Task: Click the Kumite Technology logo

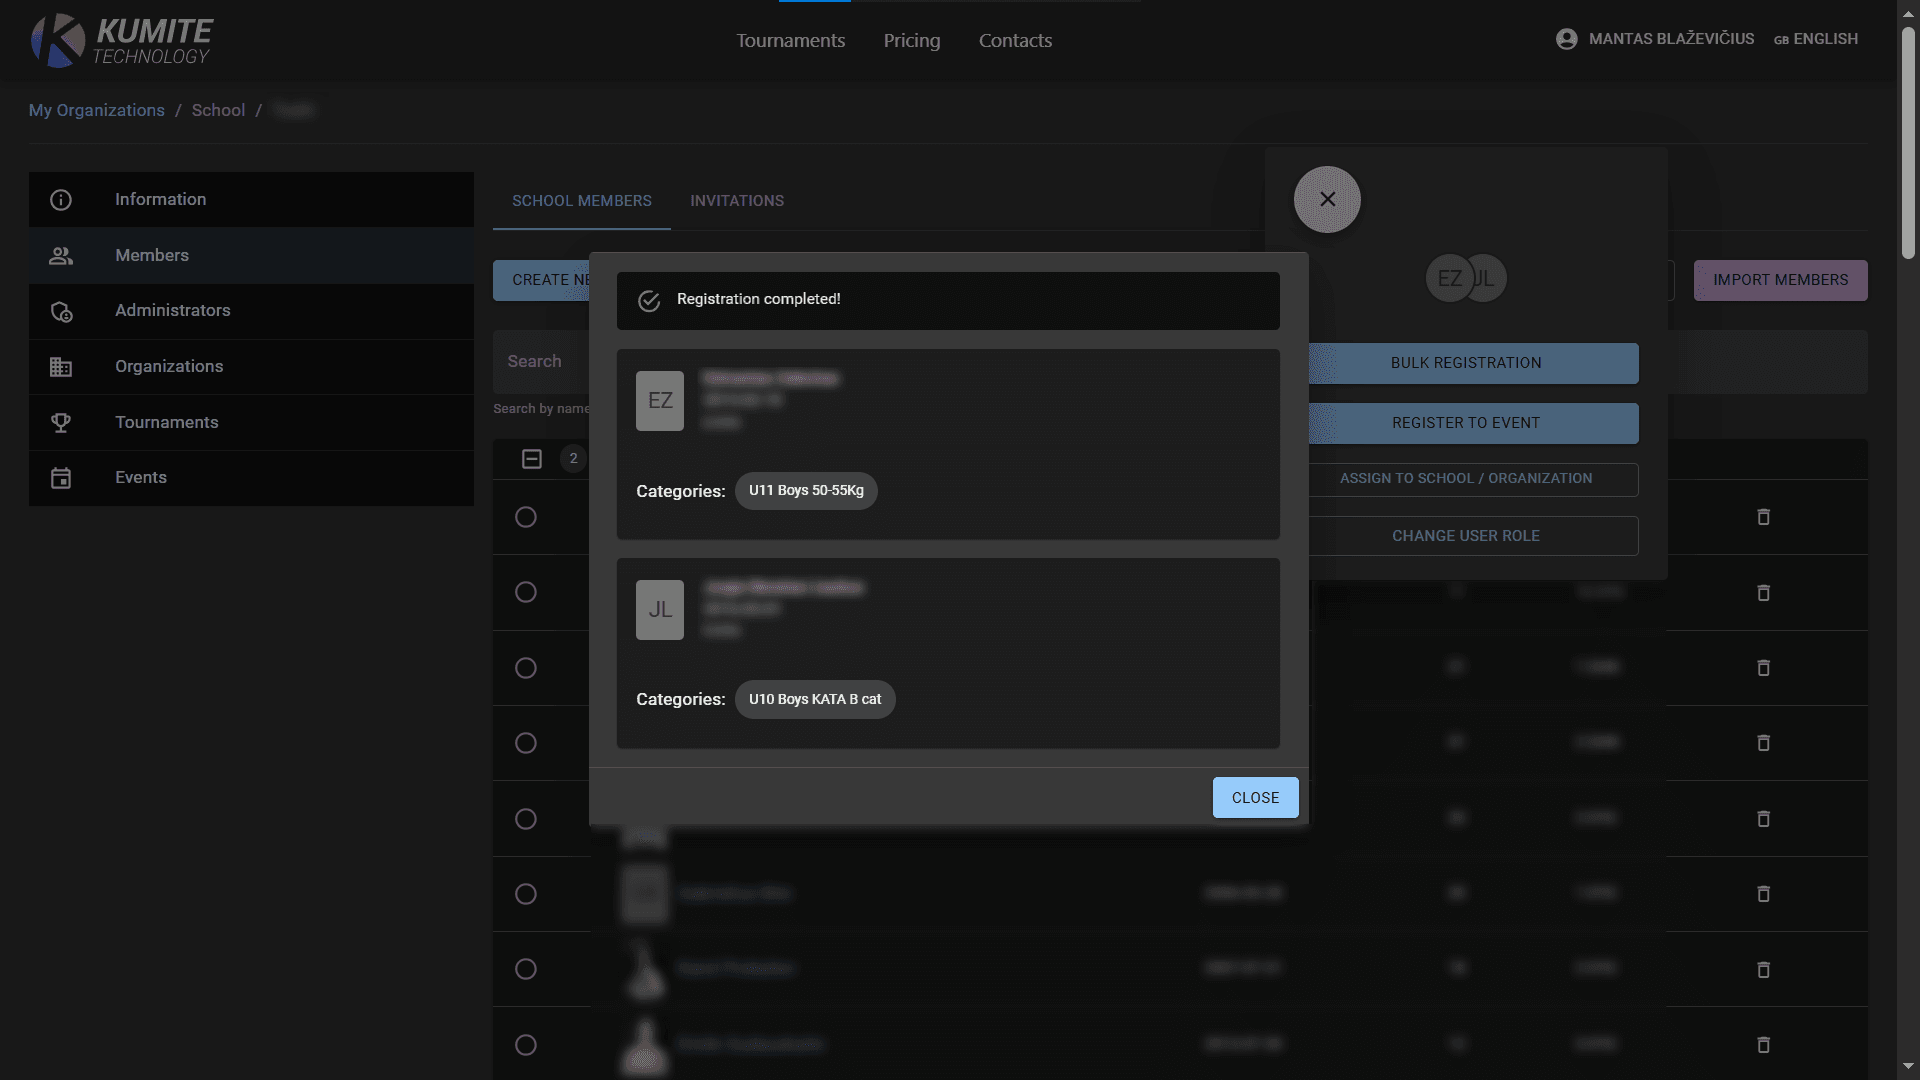Action: [x=120, y=40]
